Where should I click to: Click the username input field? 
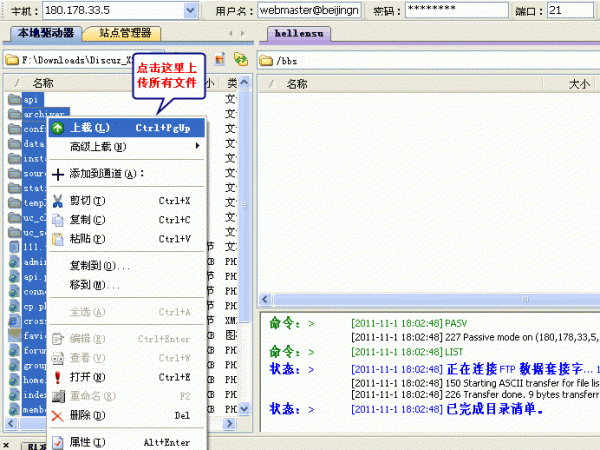point(309,11)
